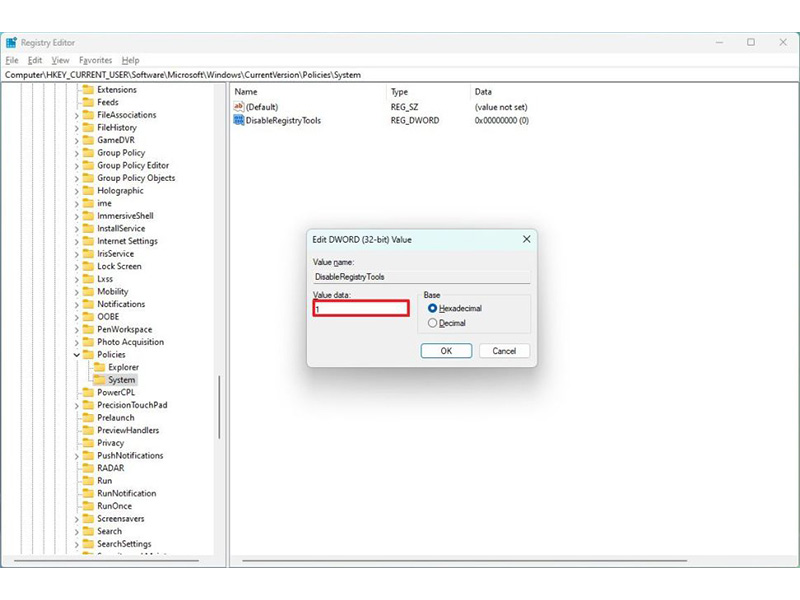Click the RADAR folder icon
The width and height of the screenshot is (800, 600).
click(x=88, y=468)
